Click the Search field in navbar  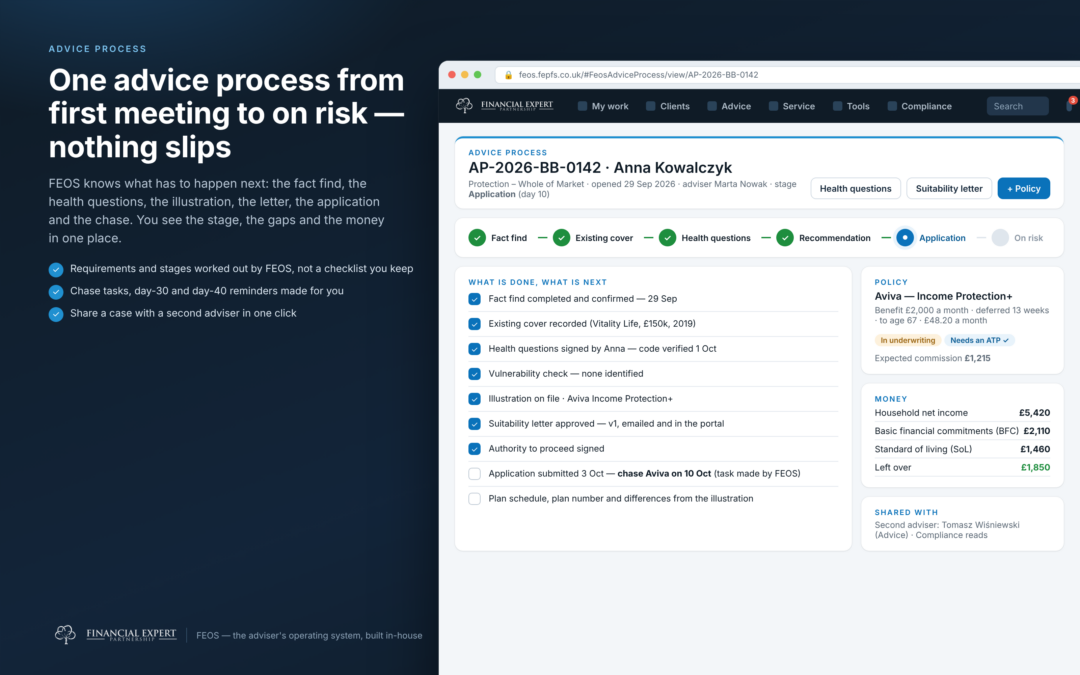pyautogui.click(x=1017, y=106)
